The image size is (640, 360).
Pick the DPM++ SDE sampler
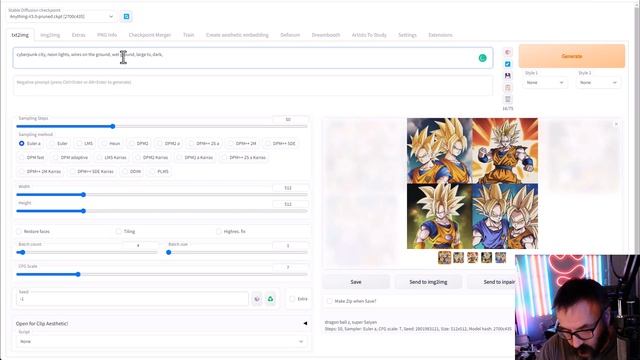280,144
